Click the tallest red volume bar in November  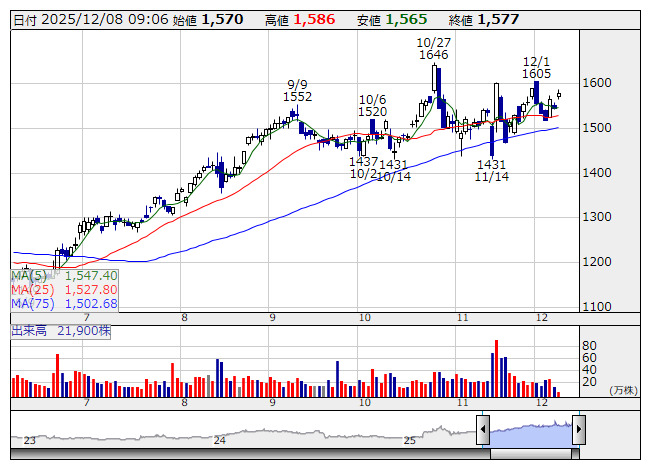pyautogui.click(x=496, y=368)
